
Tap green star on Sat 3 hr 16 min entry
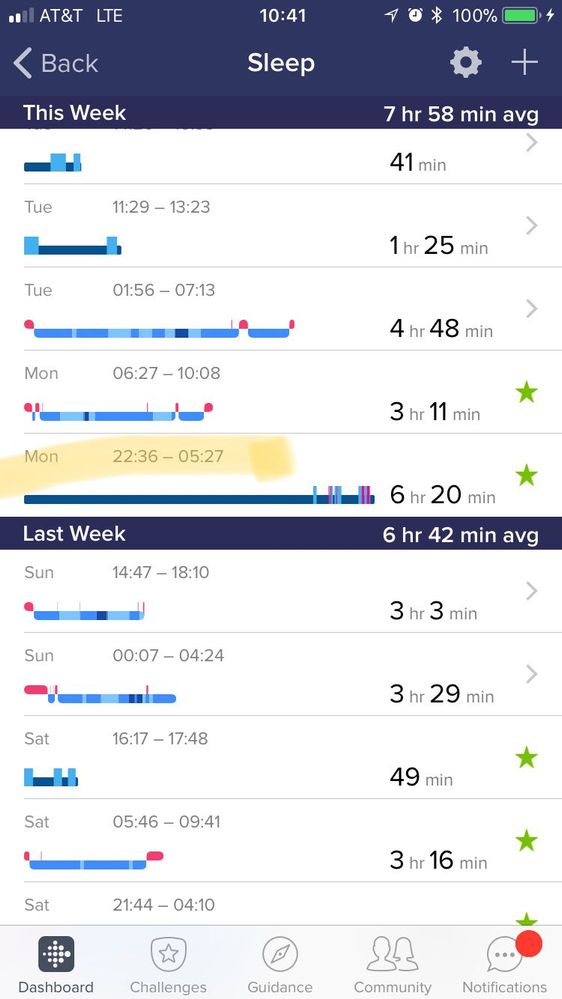[526, 841]
